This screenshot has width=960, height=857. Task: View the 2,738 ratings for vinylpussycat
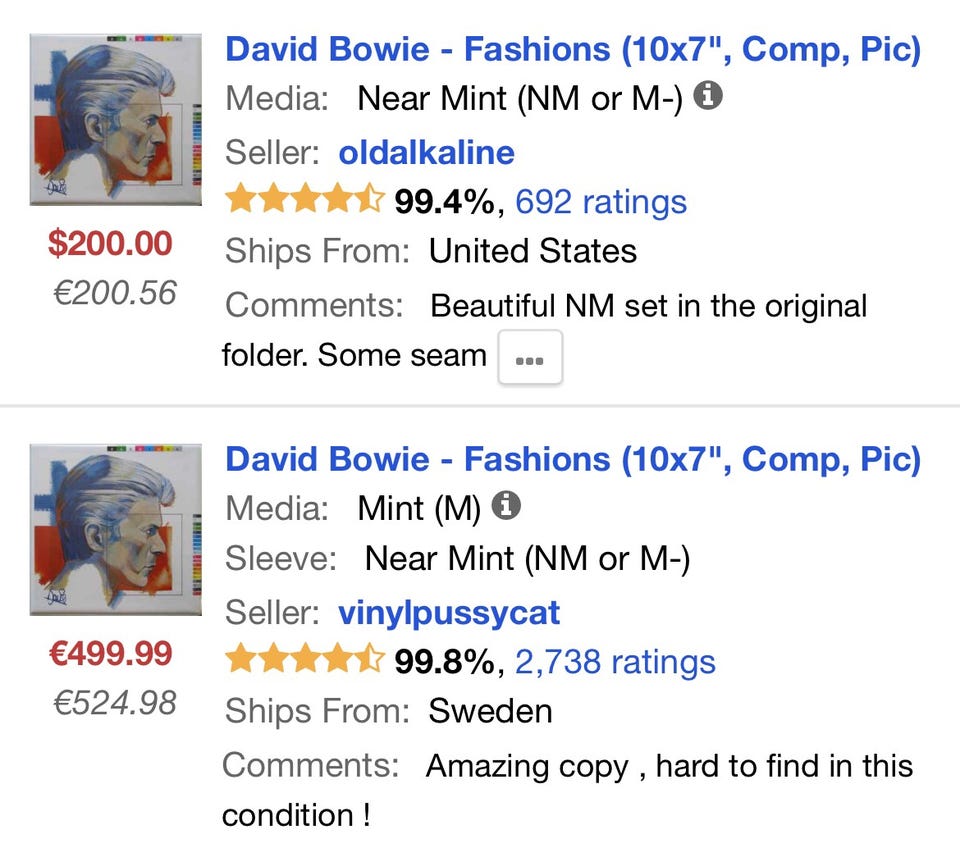614,661
